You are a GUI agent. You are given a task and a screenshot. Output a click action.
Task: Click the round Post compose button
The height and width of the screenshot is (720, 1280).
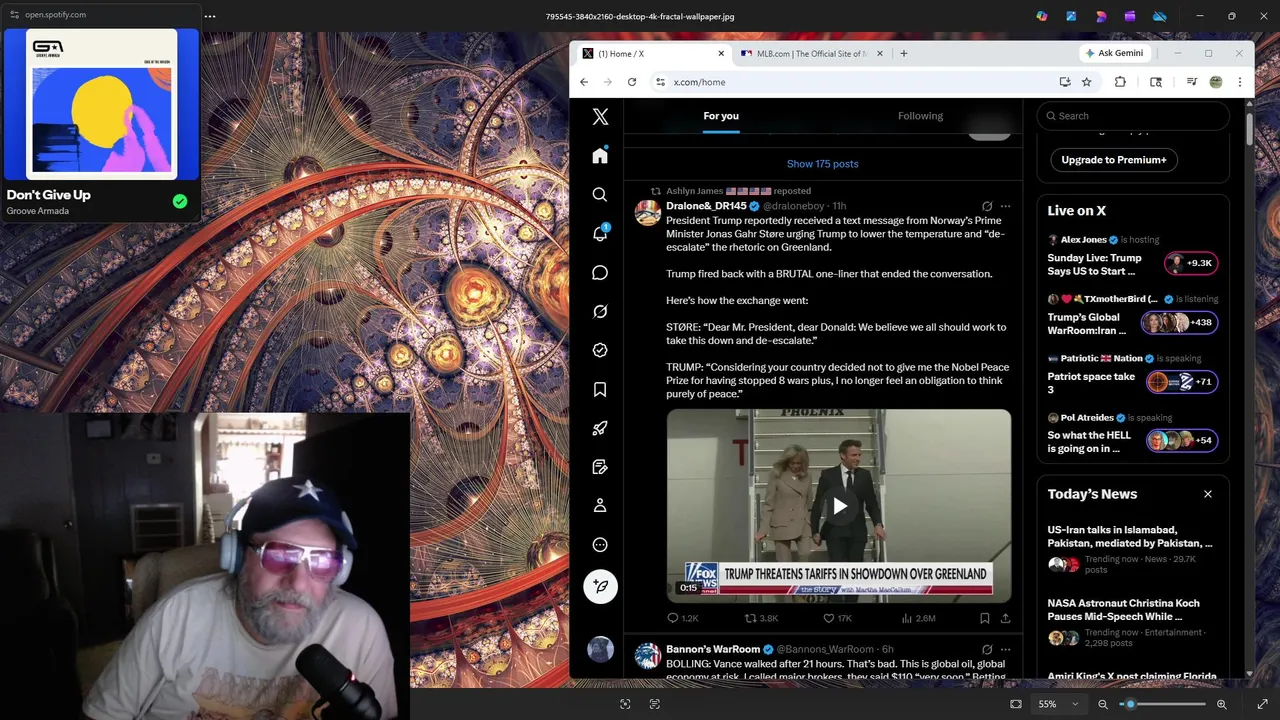[600, 586]
